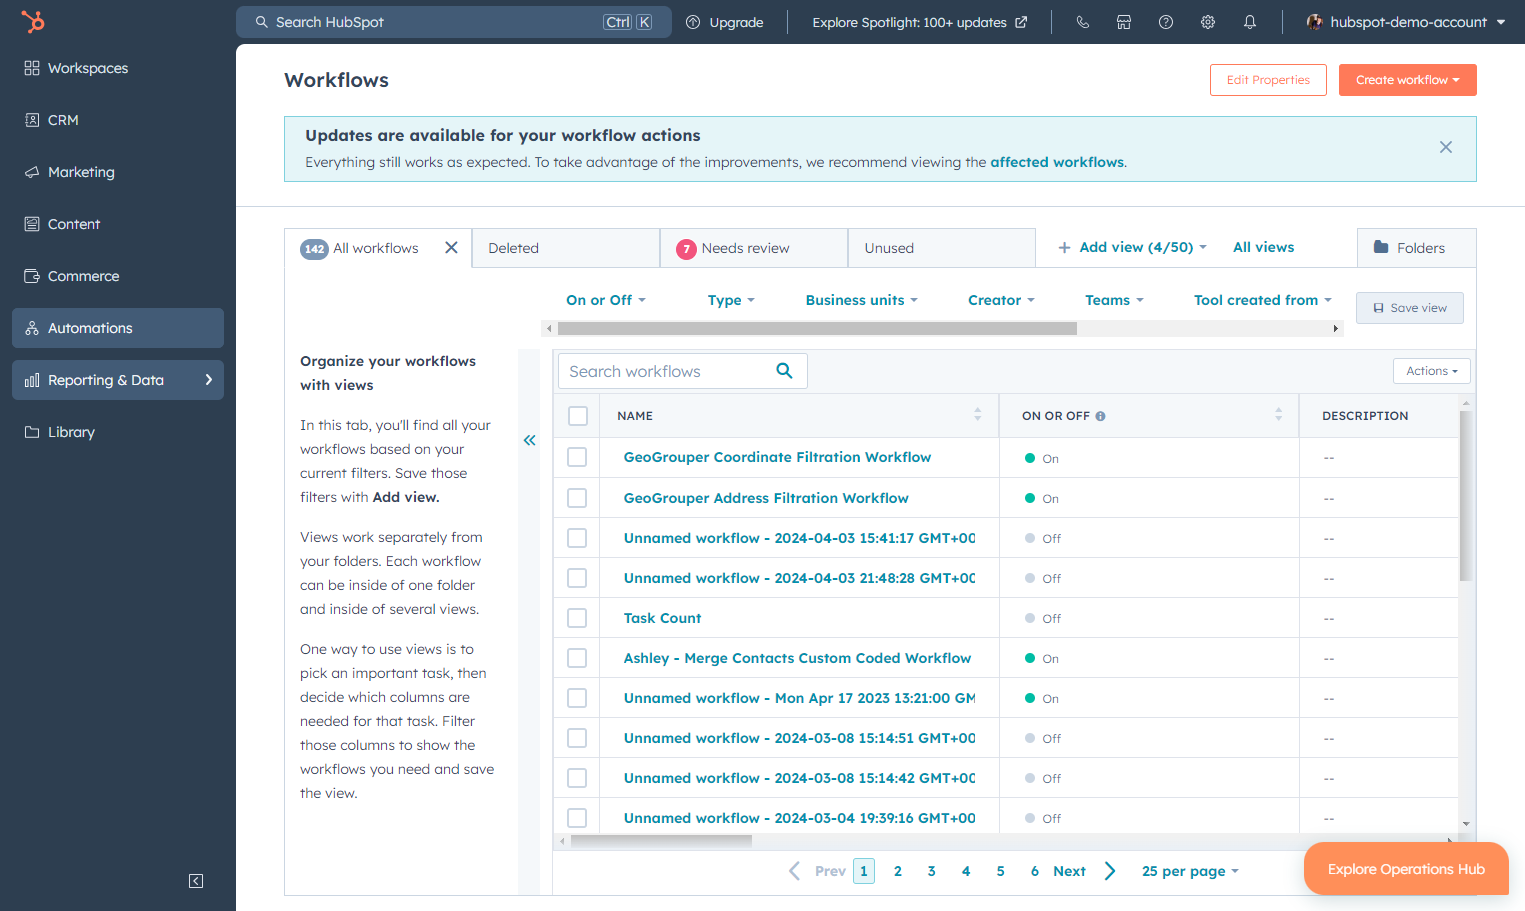This screenshot has width=1525, height=911.
Task: Go to next page arrow icon
Action: (1110, 871)
